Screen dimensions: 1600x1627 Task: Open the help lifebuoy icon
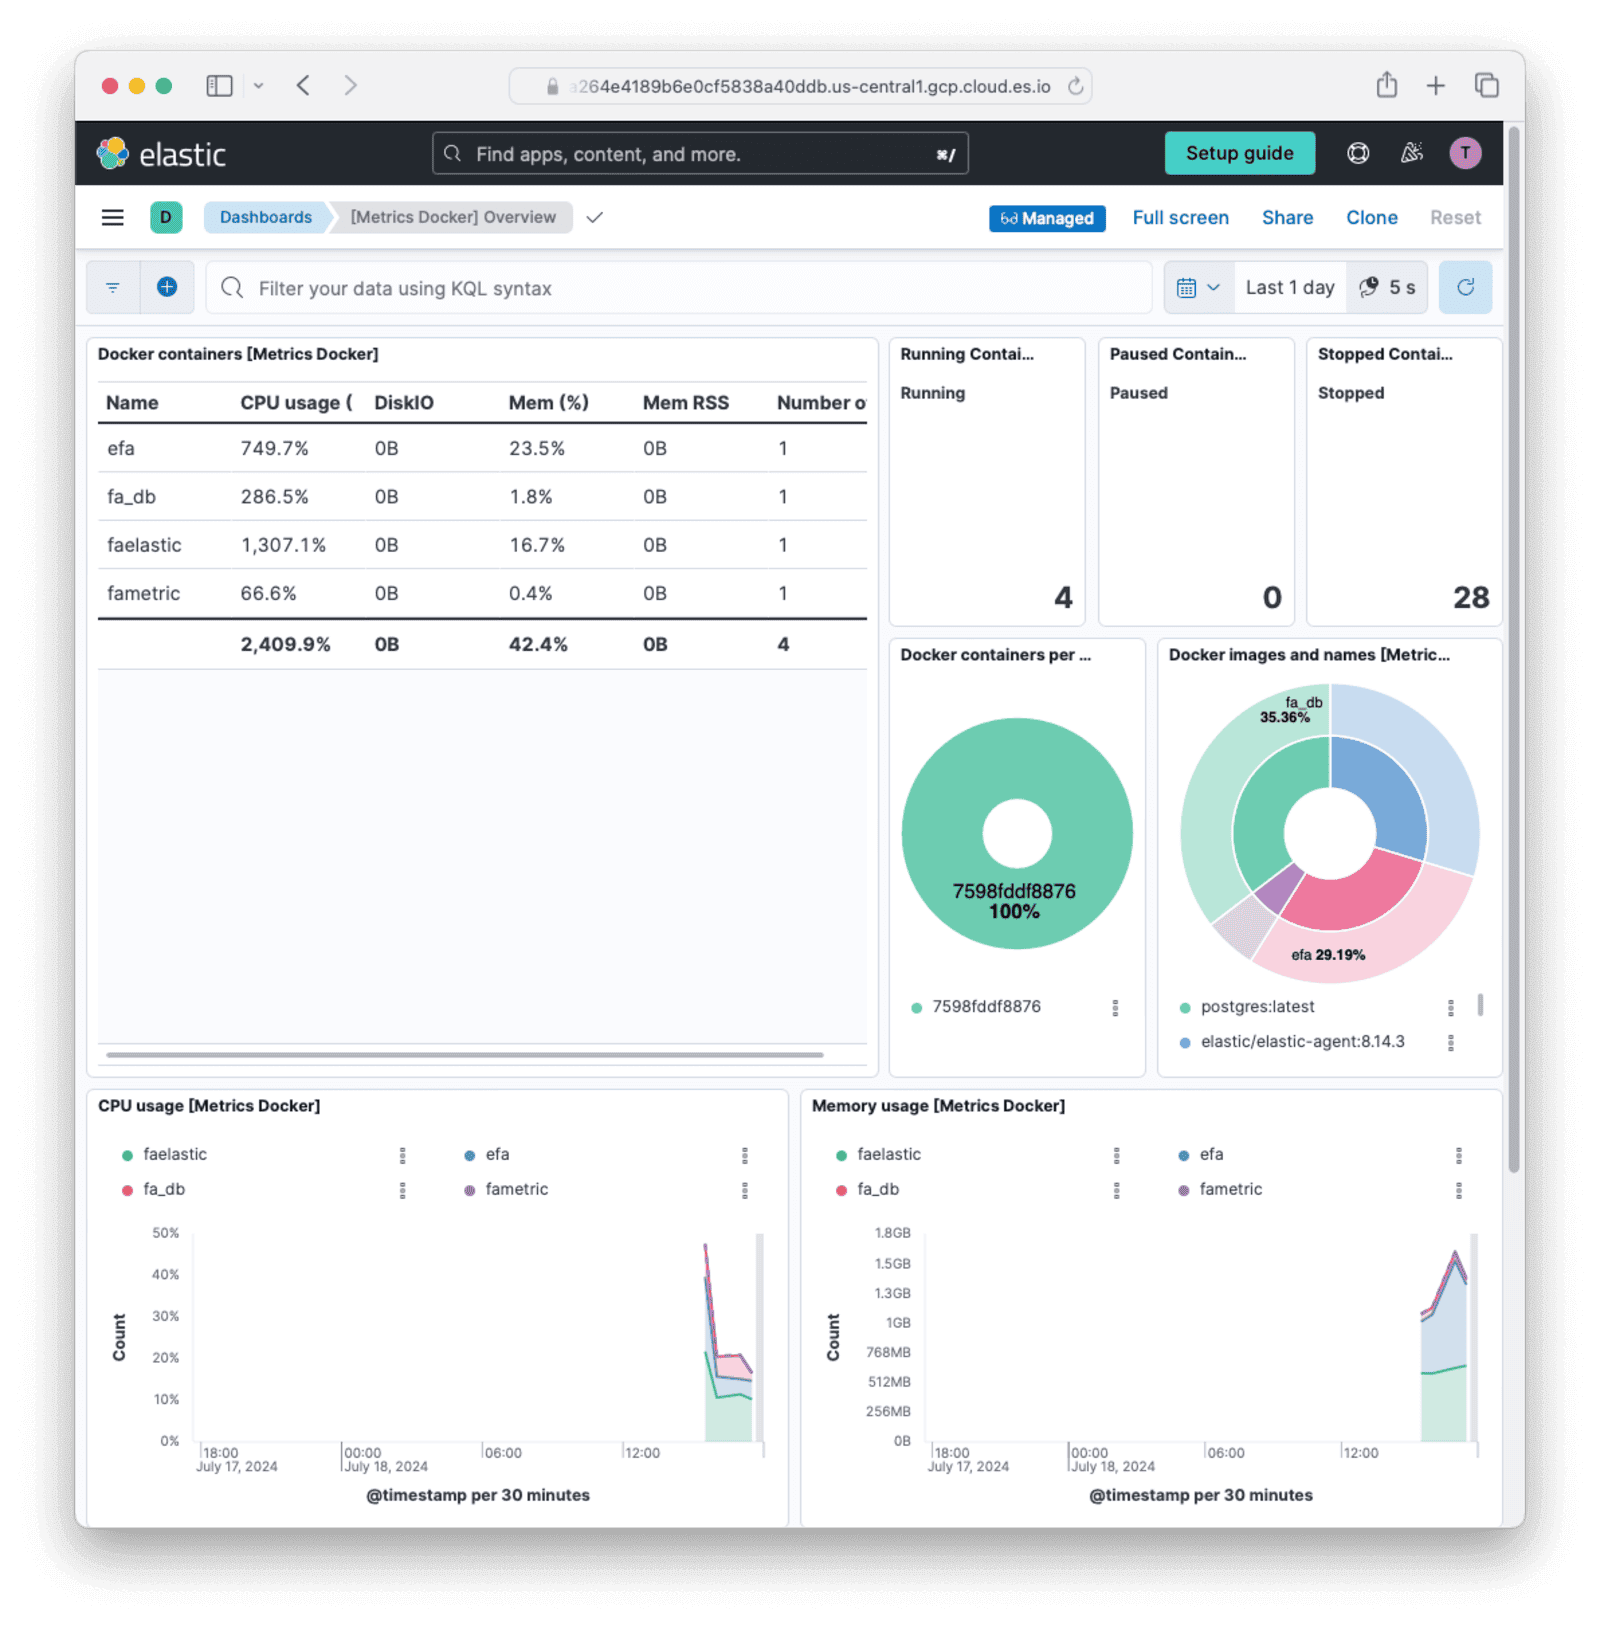coord(1357,153)
